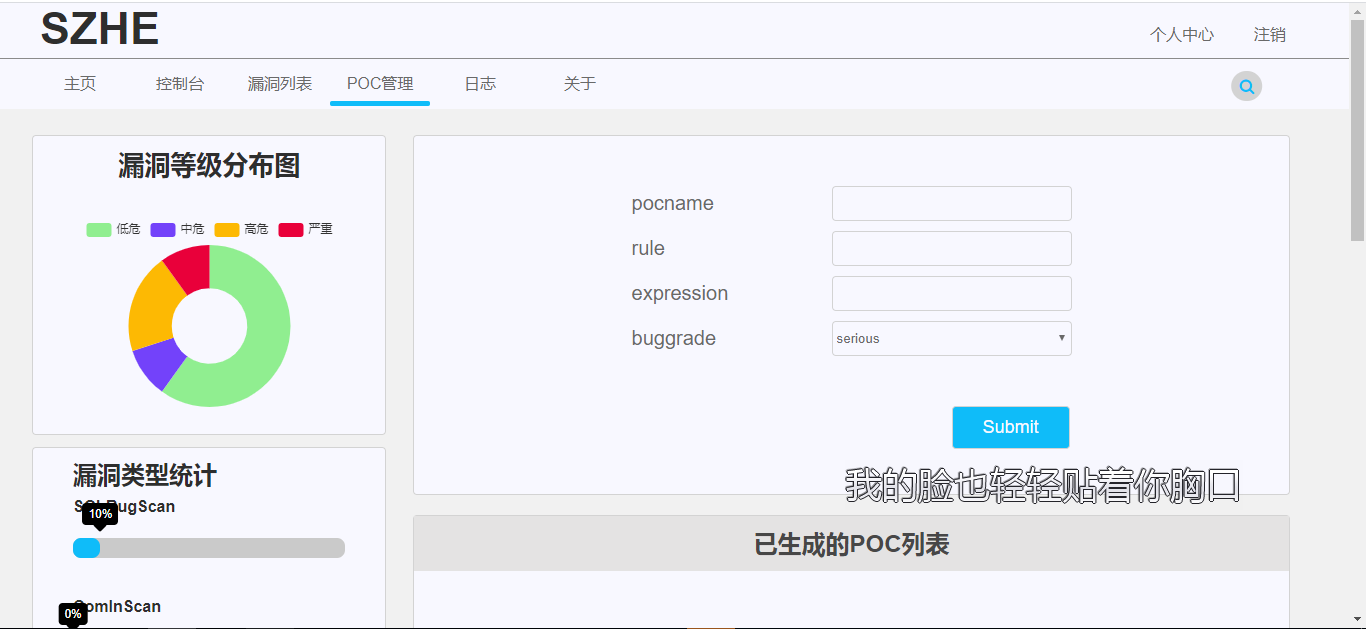
Task: Click the SQLBugScan progress slider
Action: coord(88,547)
